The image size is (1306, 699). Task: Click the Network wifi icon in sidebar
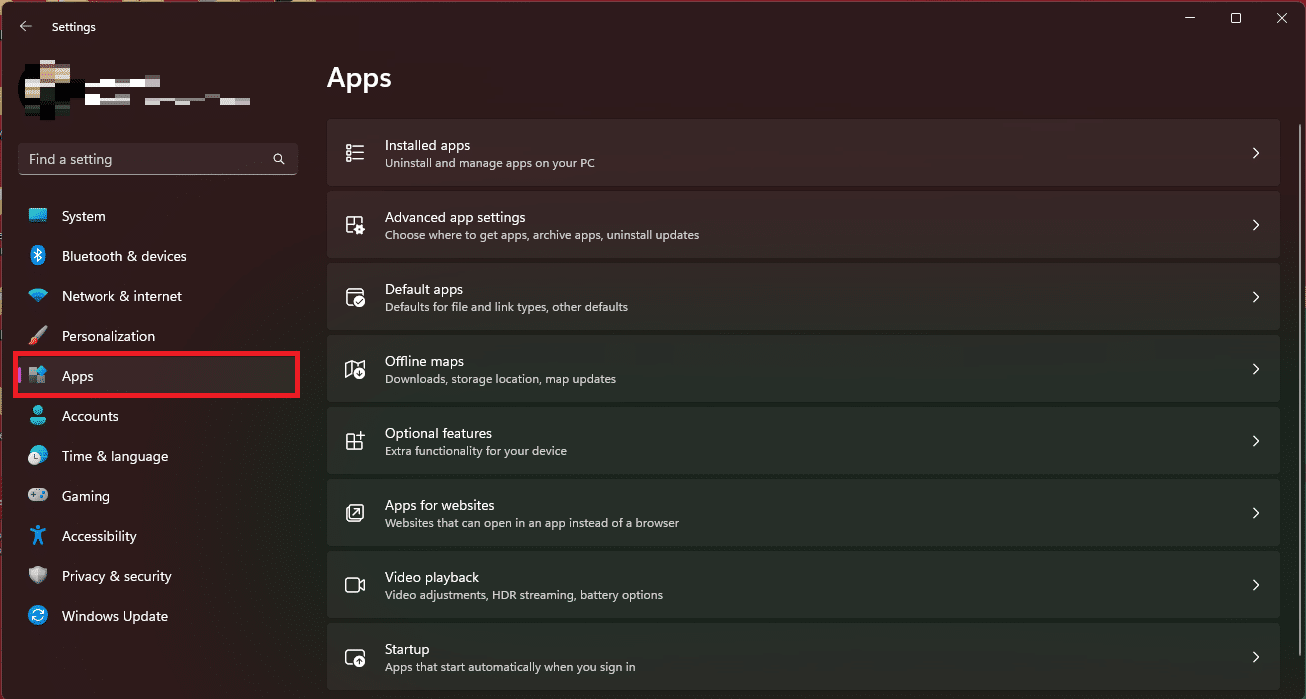(38, 296)
